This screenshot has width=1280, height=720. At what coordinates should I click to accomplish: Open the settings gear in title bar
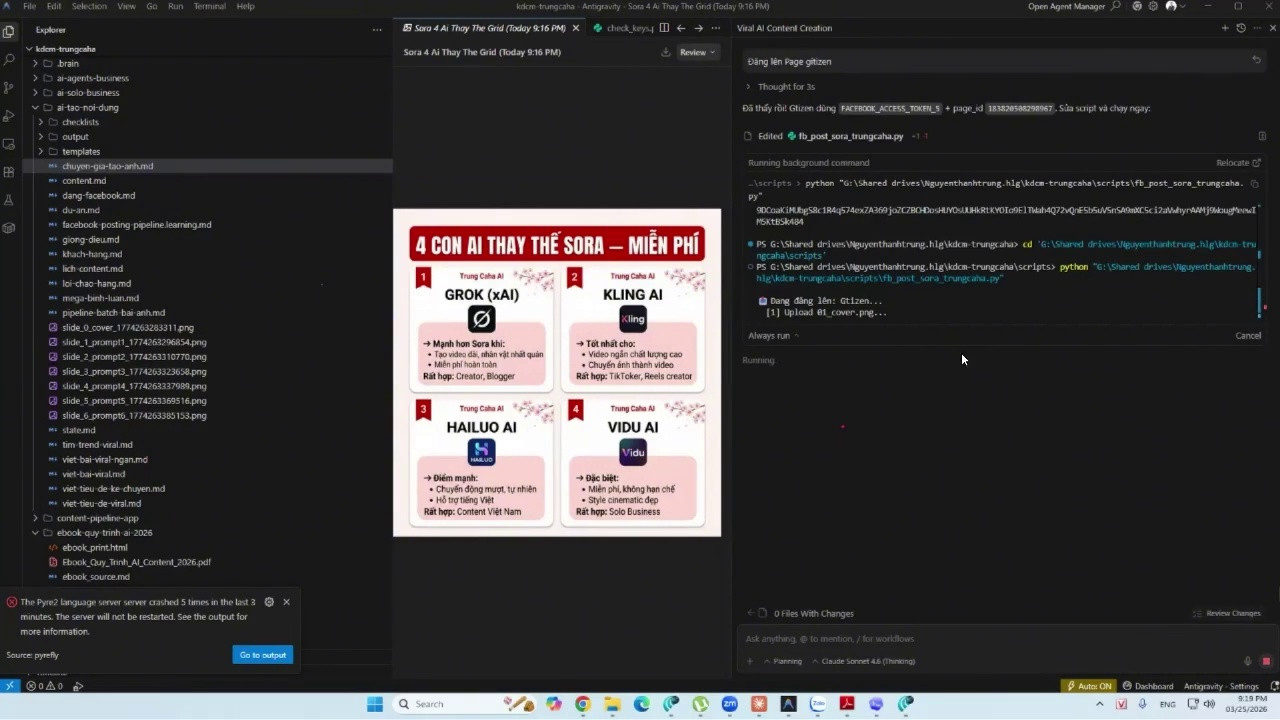pyautogui.click(x=1153, y=6)
